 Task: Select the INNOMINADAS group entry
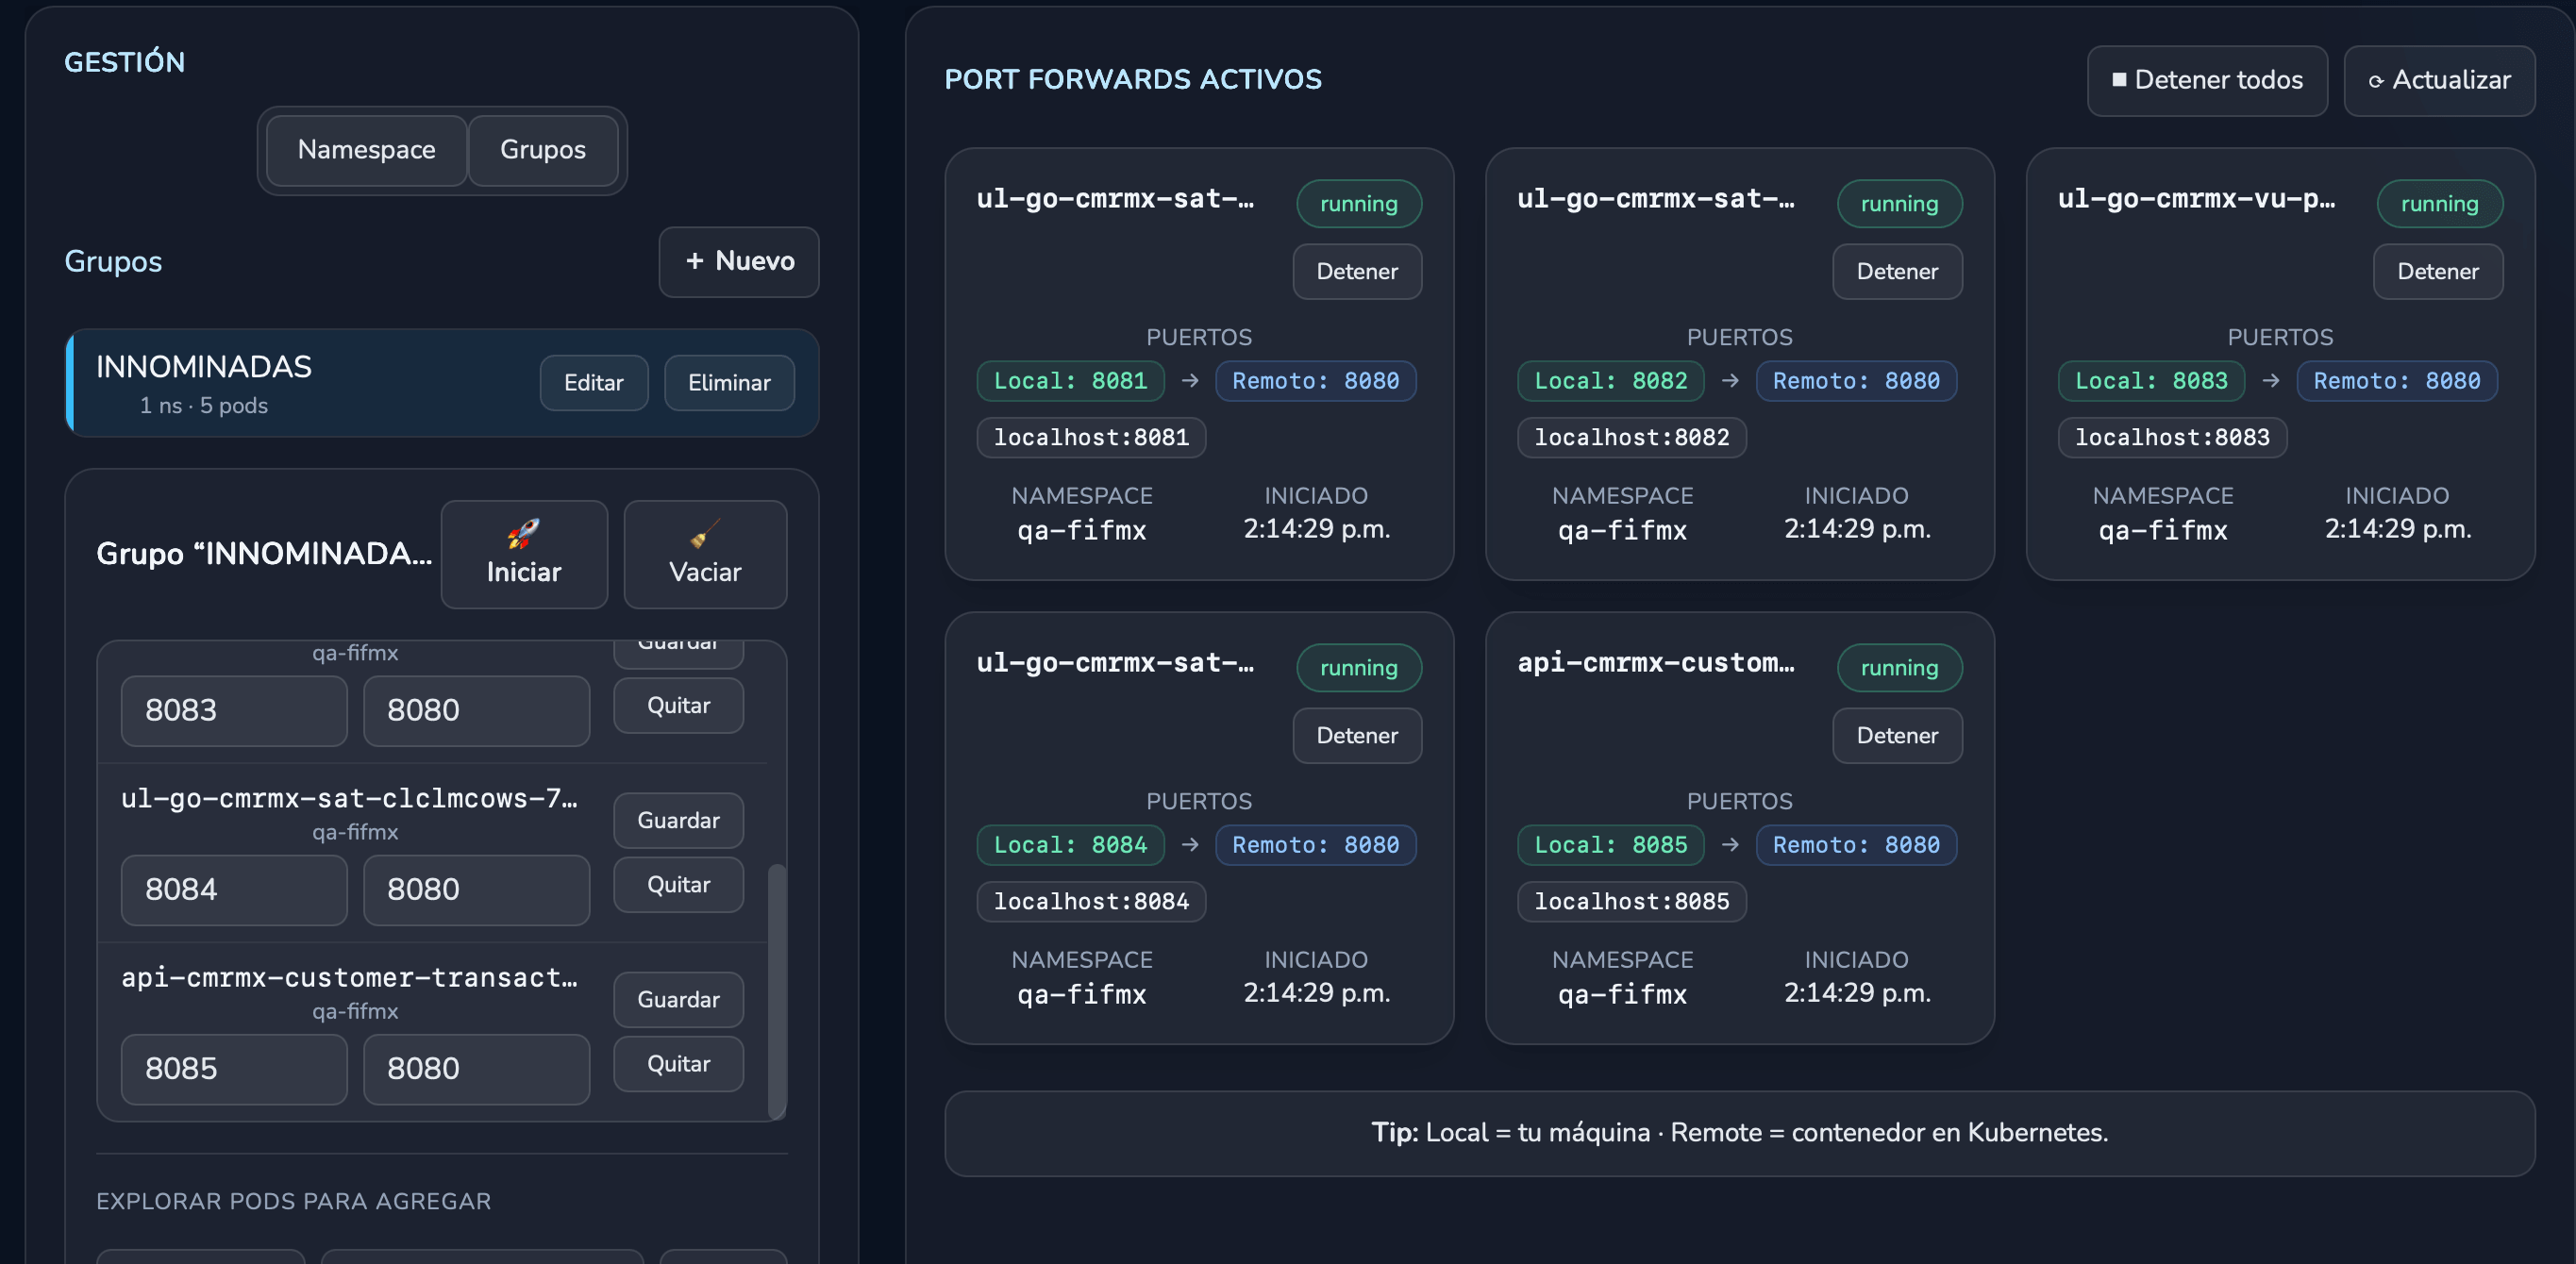[300, 383]
